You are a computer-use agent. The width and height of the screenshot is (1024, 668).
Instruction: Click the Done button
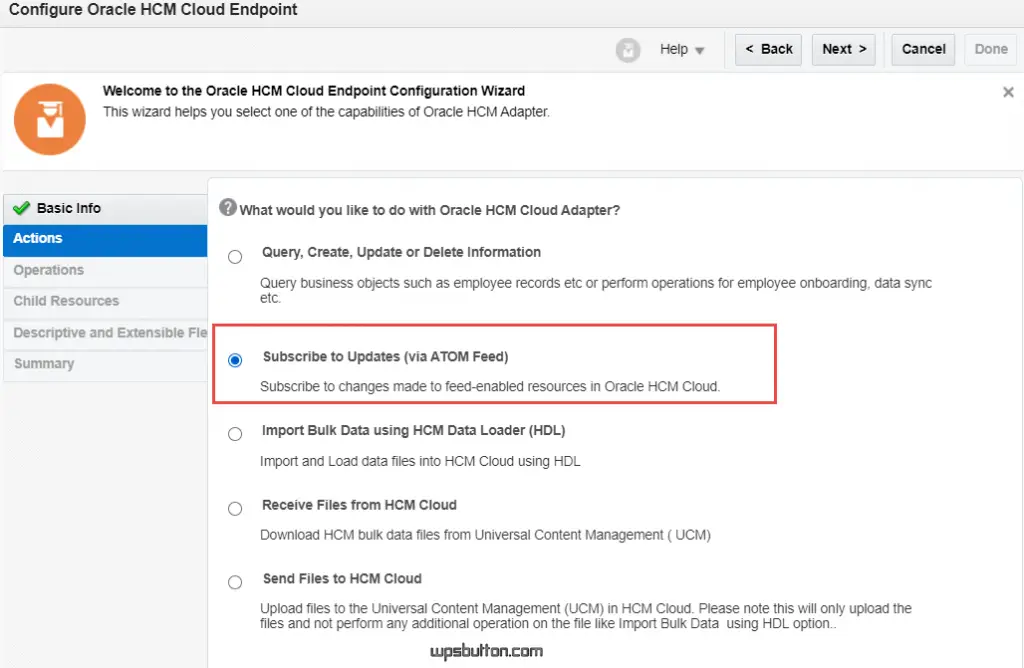point(990,50)
